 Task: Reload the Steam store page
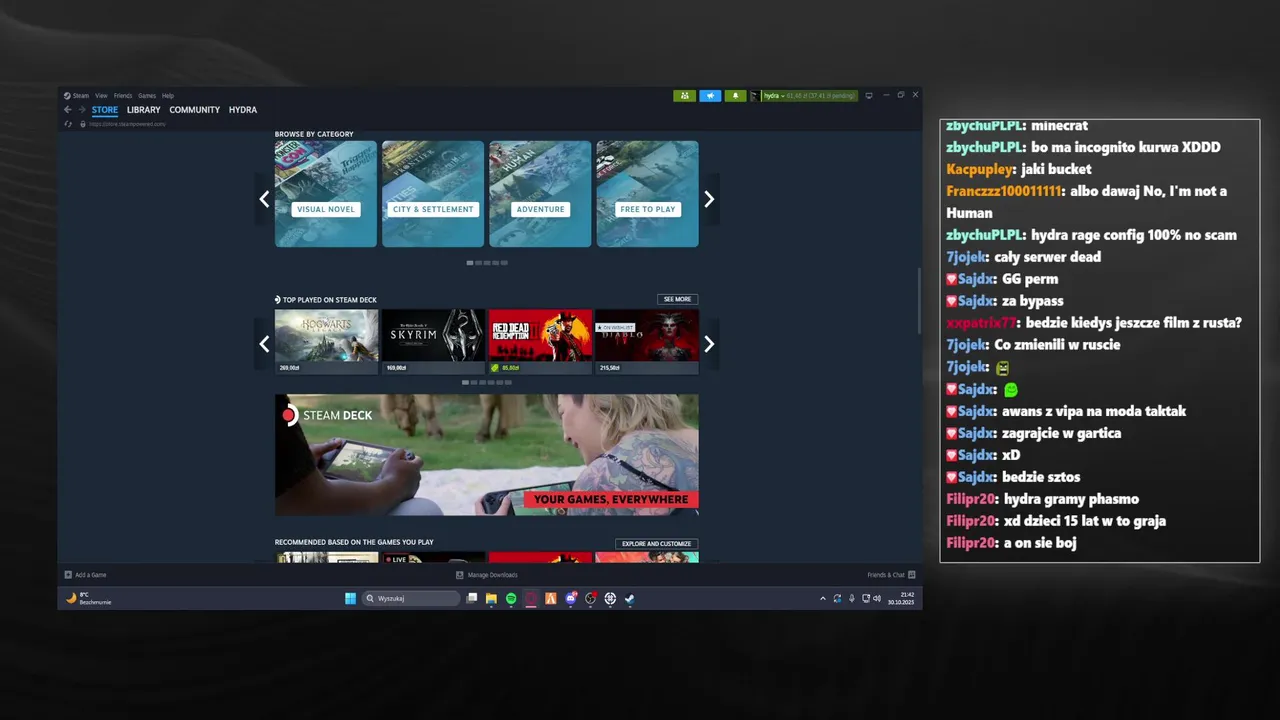point(68,124)
